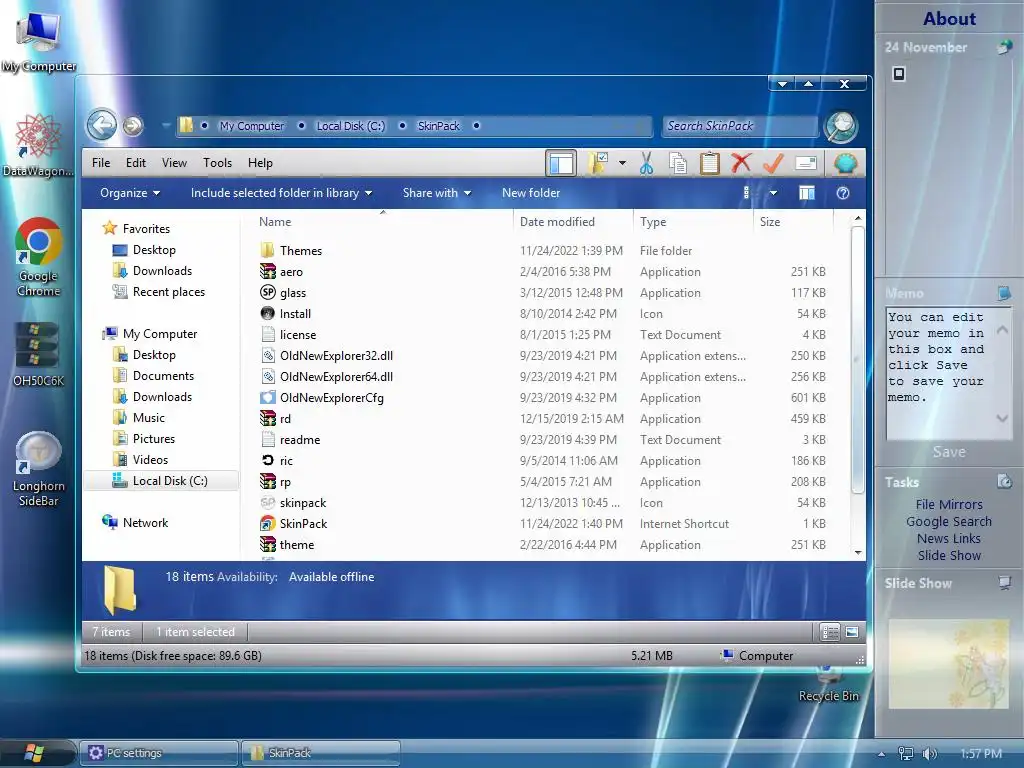Screen dimensions: 1024x768
Task: Open the OH50C6K desktop icon
Action: [38, 353]
